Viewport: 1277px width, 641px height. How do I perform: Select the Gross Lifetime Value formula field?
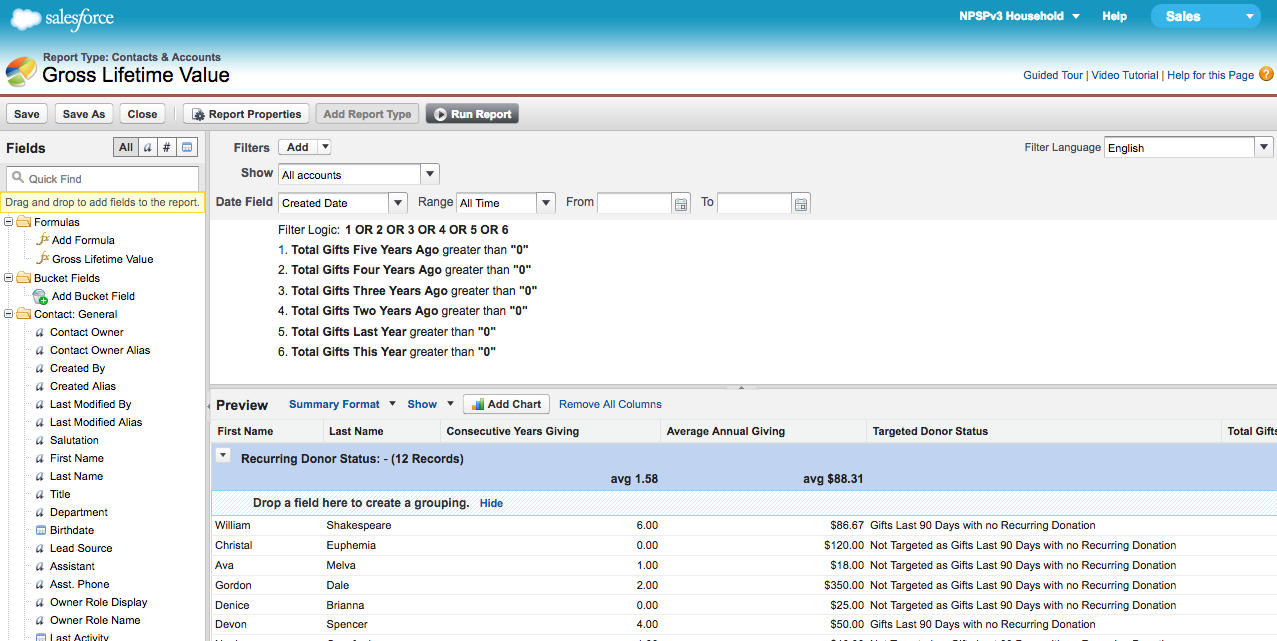[103, 259]
